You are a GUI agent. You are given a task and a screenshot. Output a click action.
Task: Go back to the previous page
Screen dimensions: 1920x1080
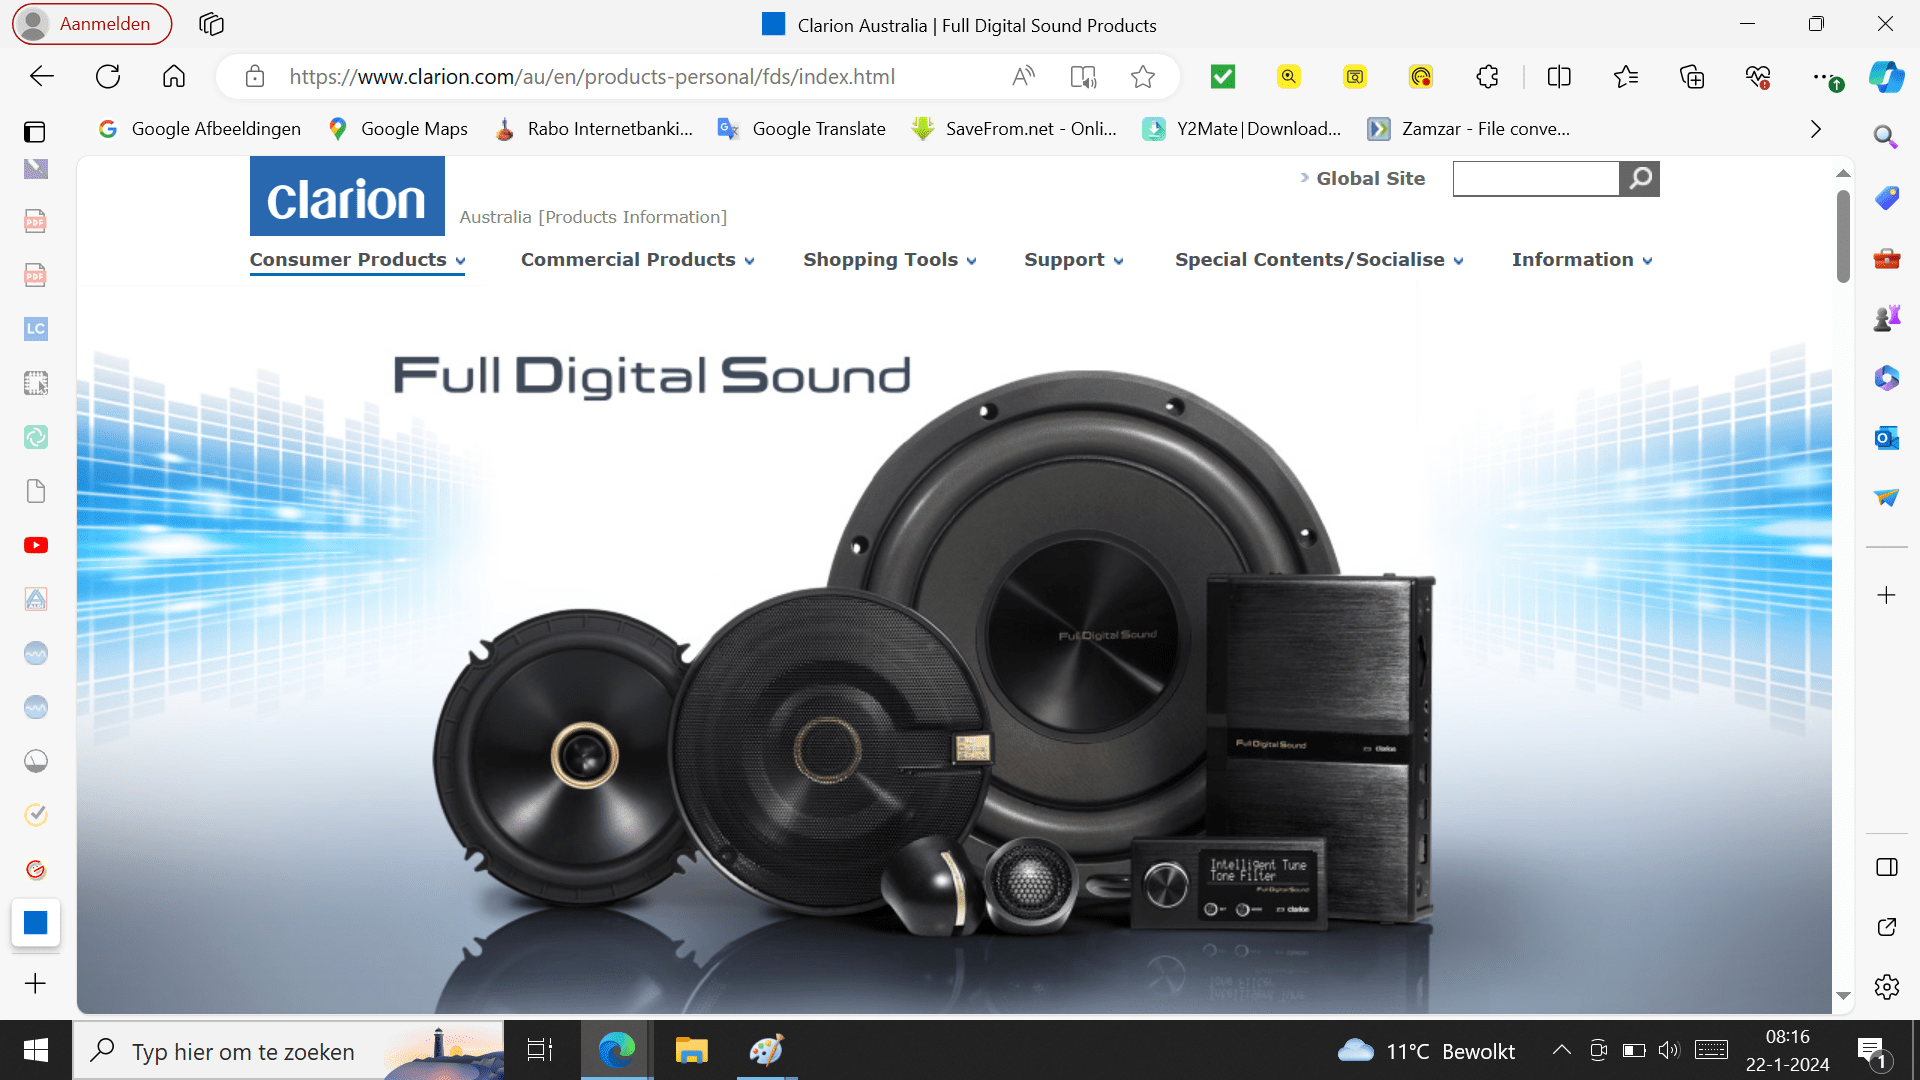pos(42,77)
